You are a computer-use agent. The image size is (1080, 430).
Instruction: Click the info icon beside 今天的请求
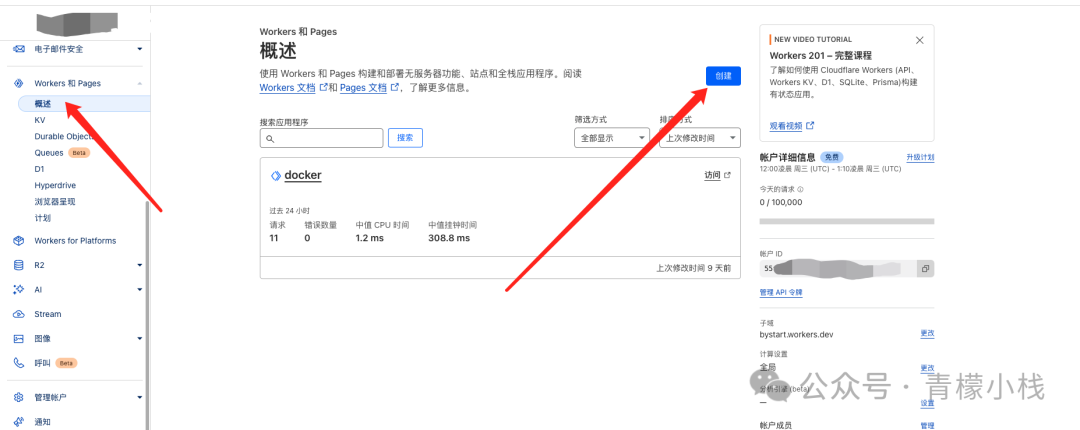(x=800, y=188)
